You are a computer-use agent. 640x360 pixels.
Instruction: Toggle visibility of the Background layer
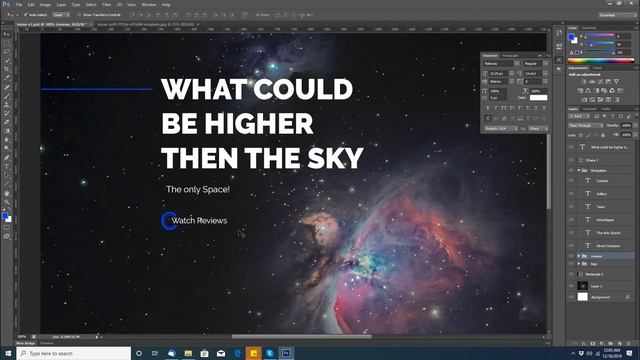[571, 297]
